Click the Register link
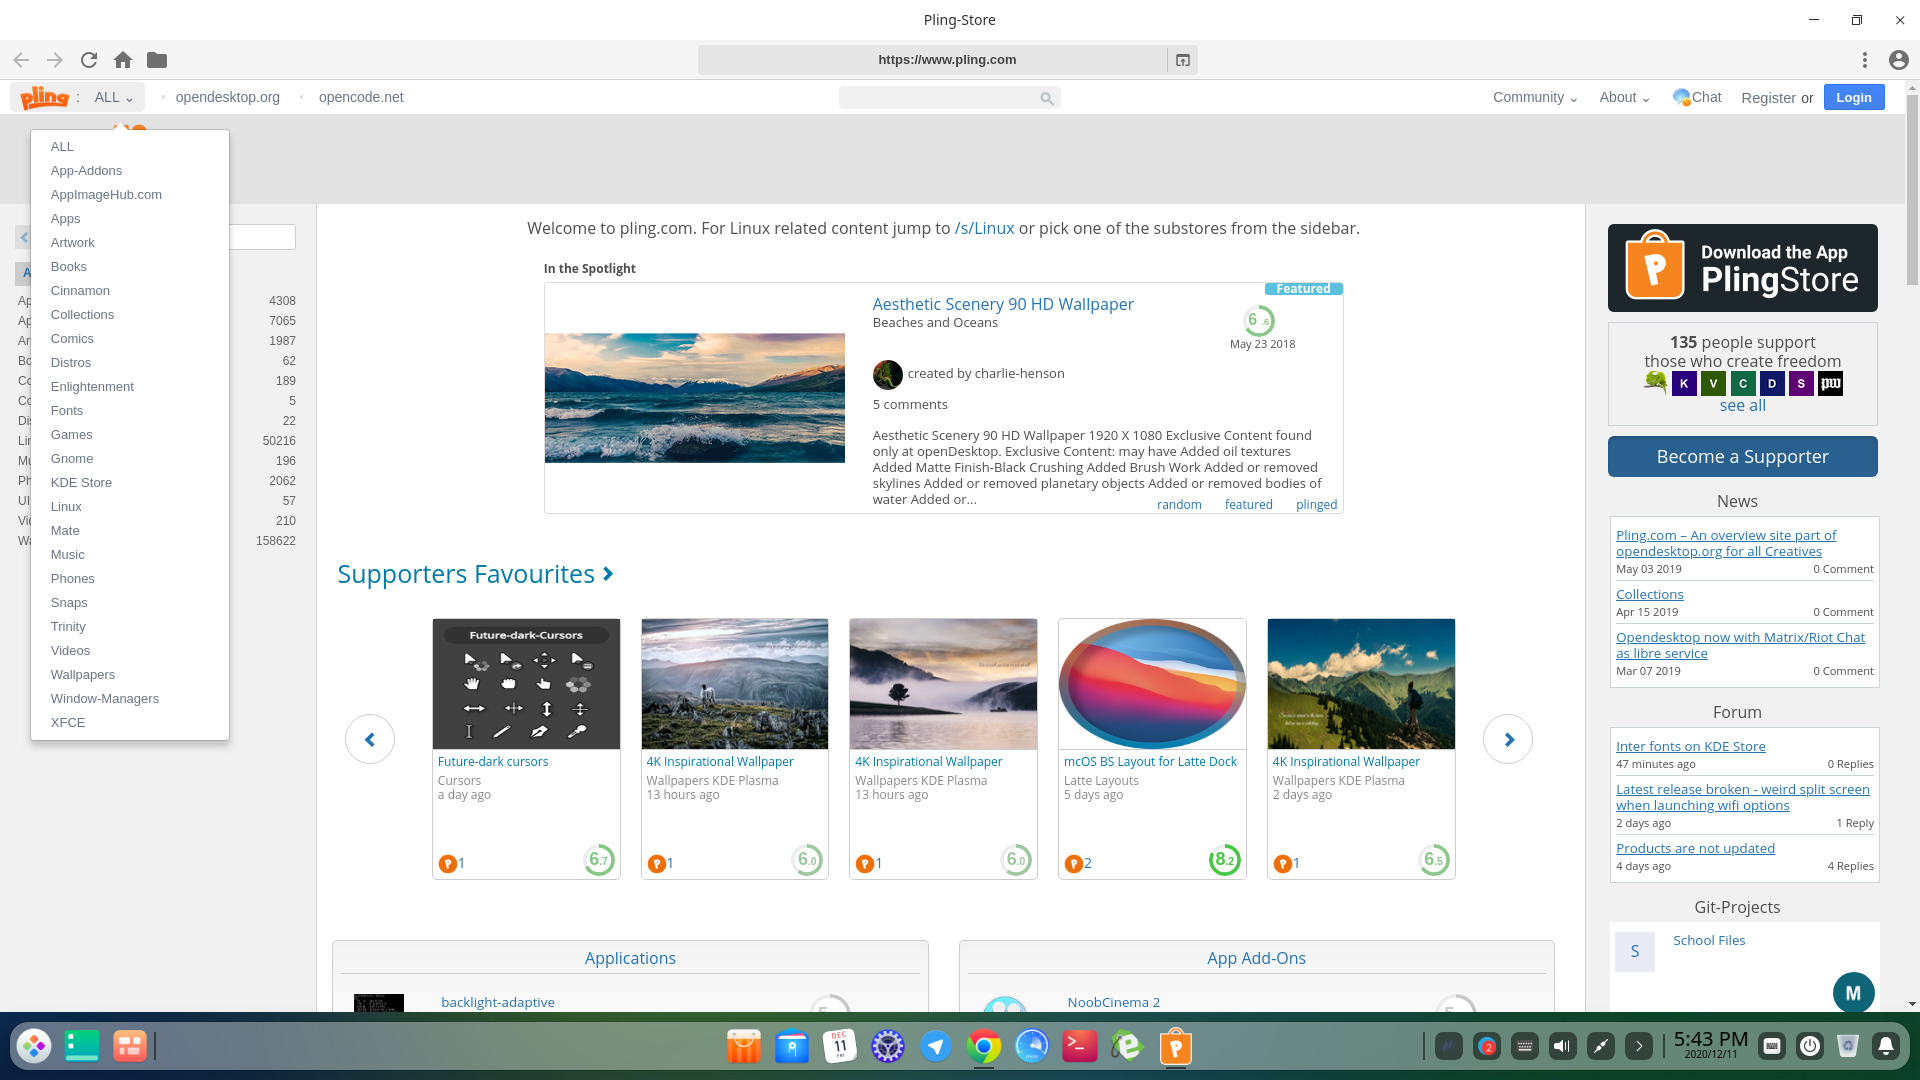 point(1768,98)
